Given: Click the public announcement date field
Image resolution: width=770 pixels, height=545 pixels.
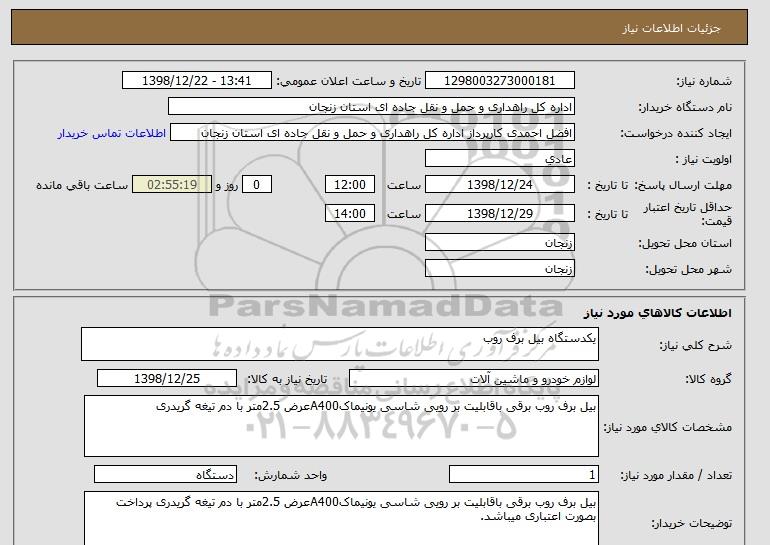Looking at the screenshot, I should coord(196,80).
